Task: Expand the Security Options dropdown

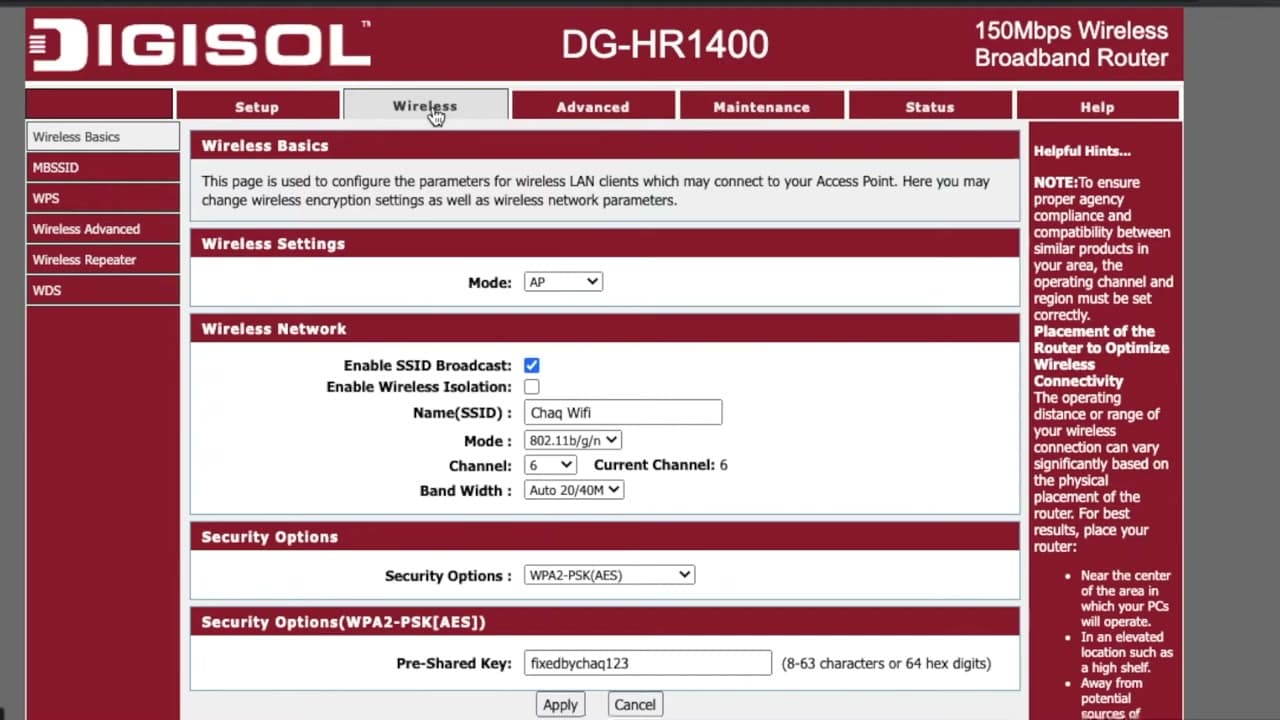Action: pyautogui.click(x=609, y=575)
